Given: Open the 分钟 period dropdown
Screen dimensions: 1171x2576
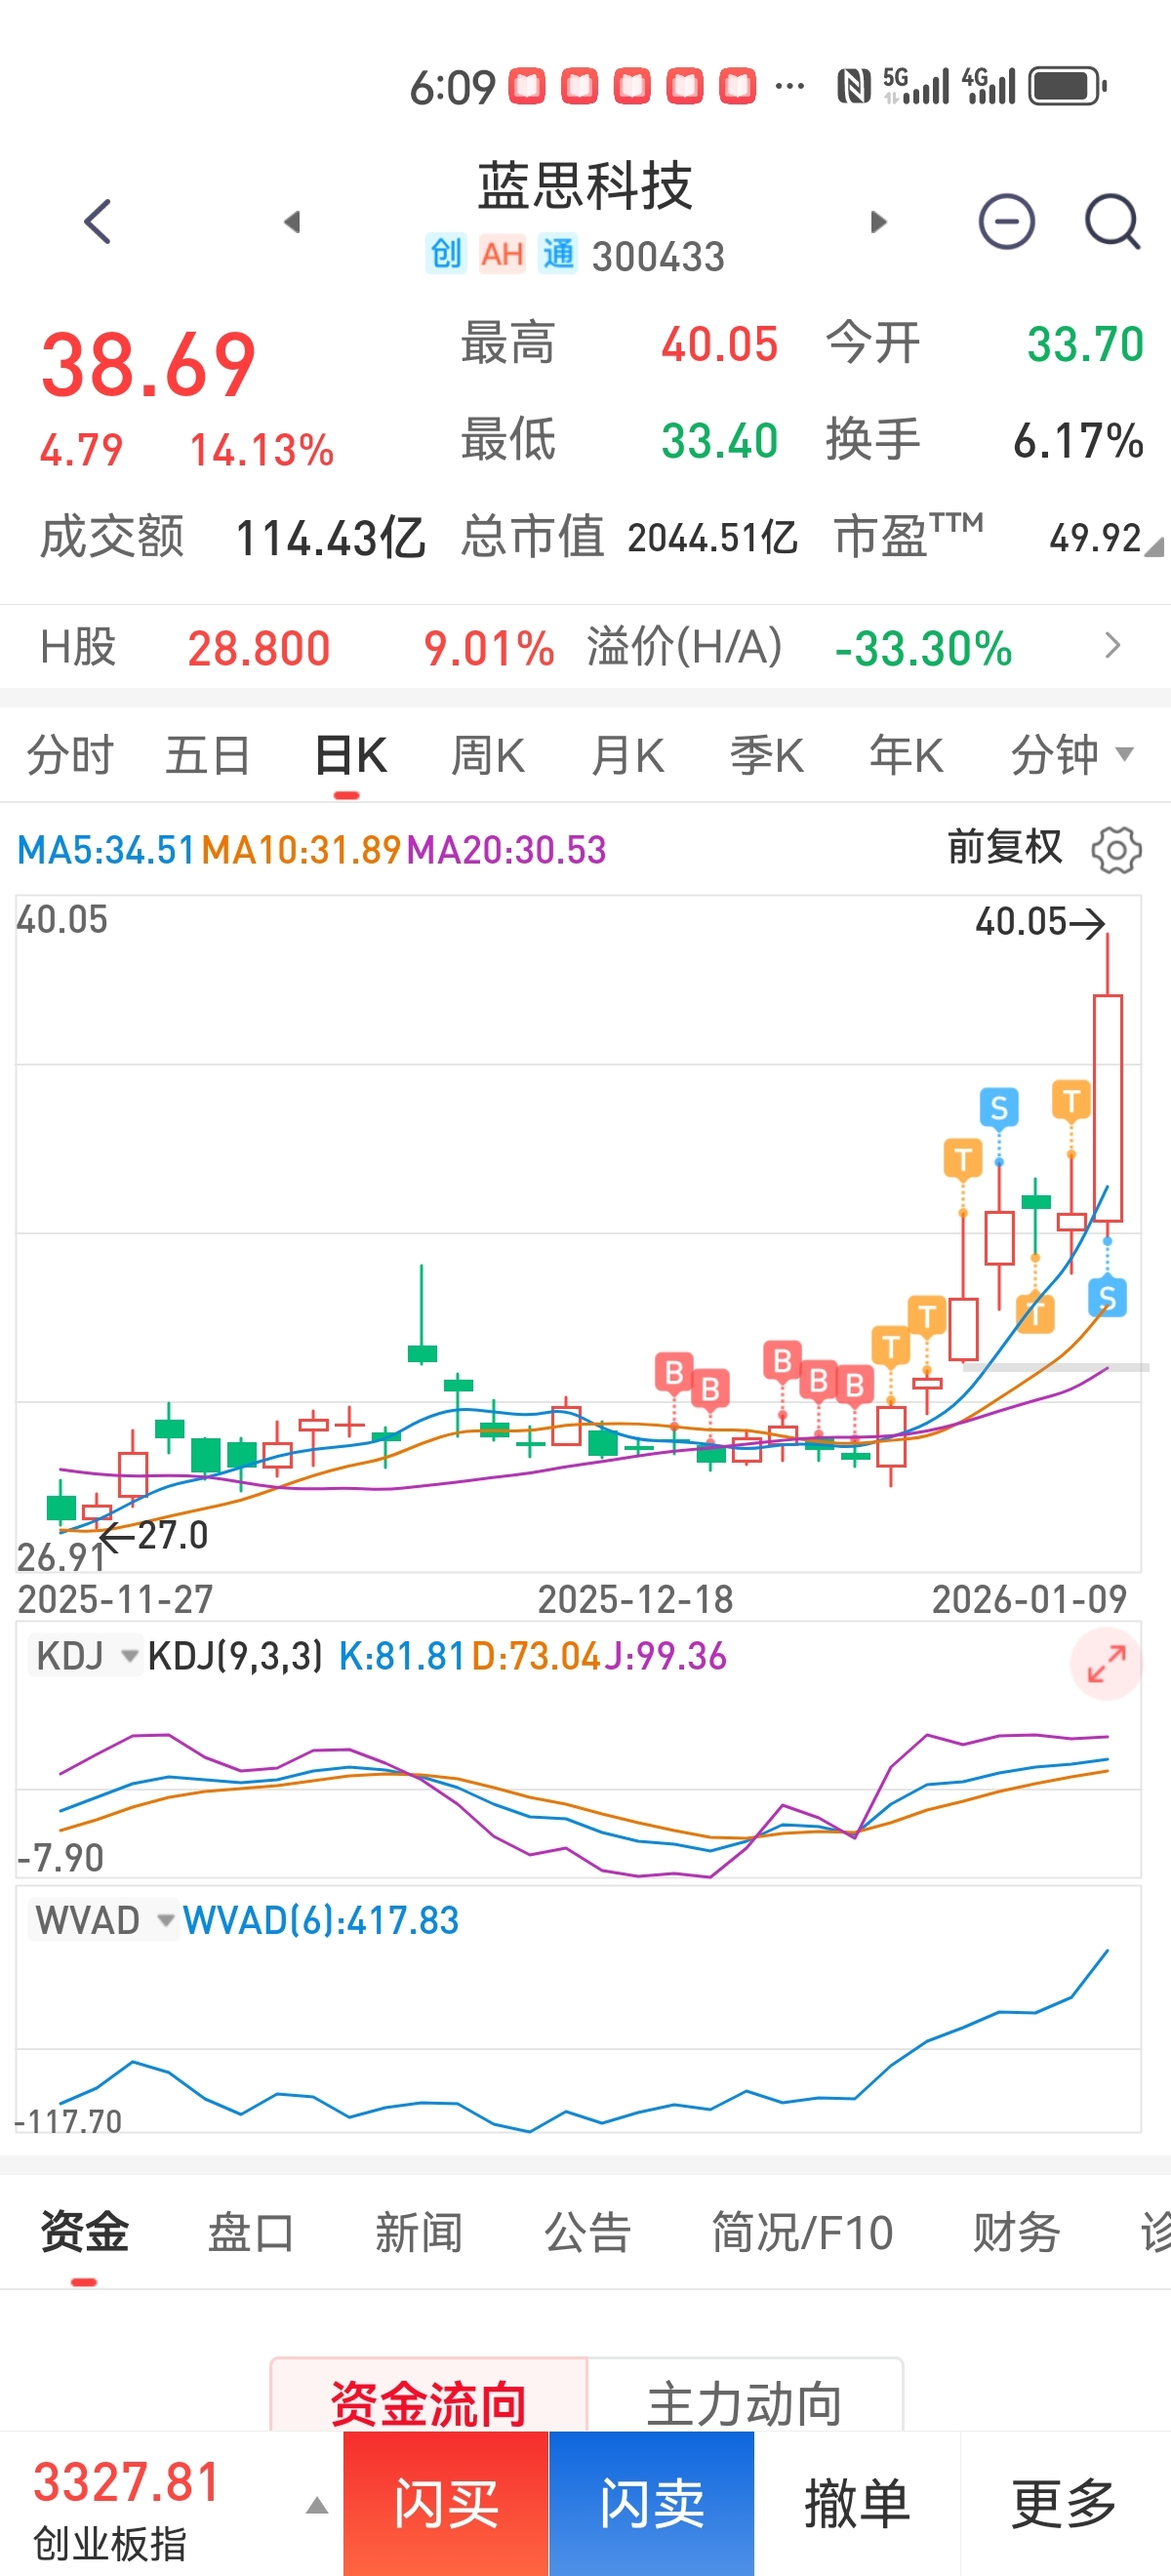Looking at the screenshot, I should (1072, 754).
